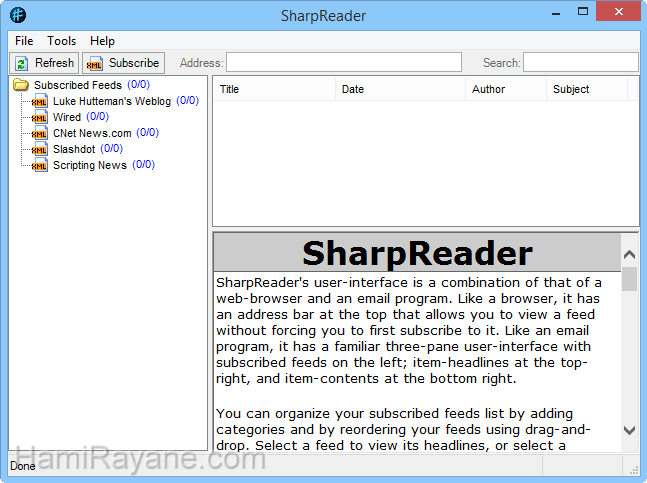This screenshot has height=483, width=647.
Task: Select the Subscribed Feeds folder icon
Action: coord(21,85)
